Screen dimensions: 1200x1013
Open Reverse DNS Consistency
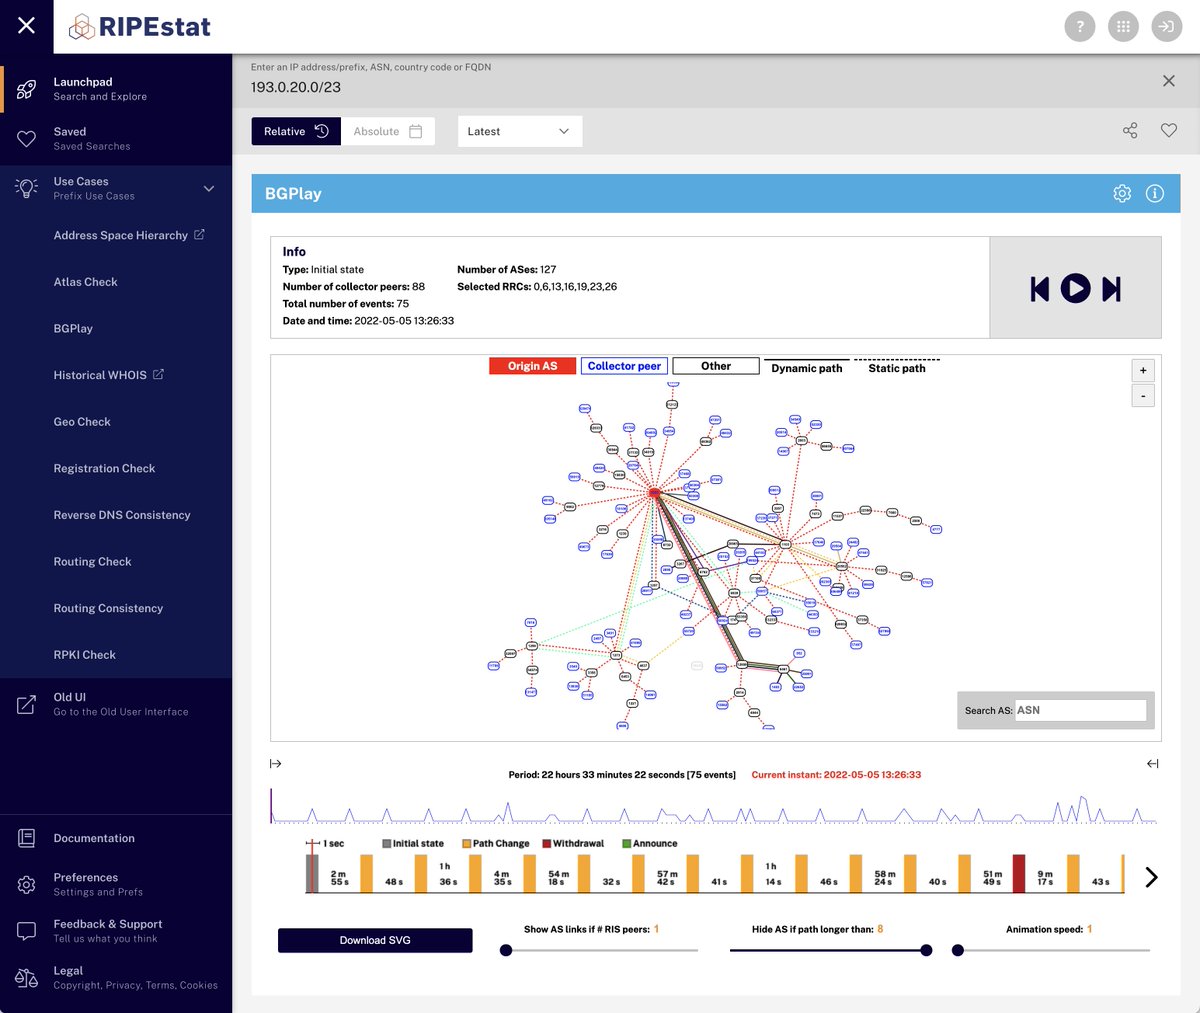[x=122, y=515]
